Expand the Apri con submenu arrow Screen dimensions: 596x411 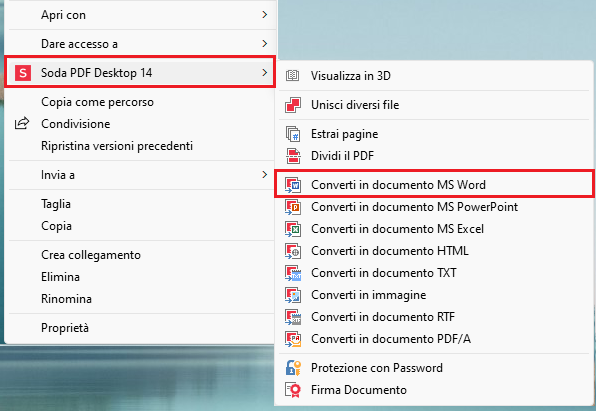265,15
